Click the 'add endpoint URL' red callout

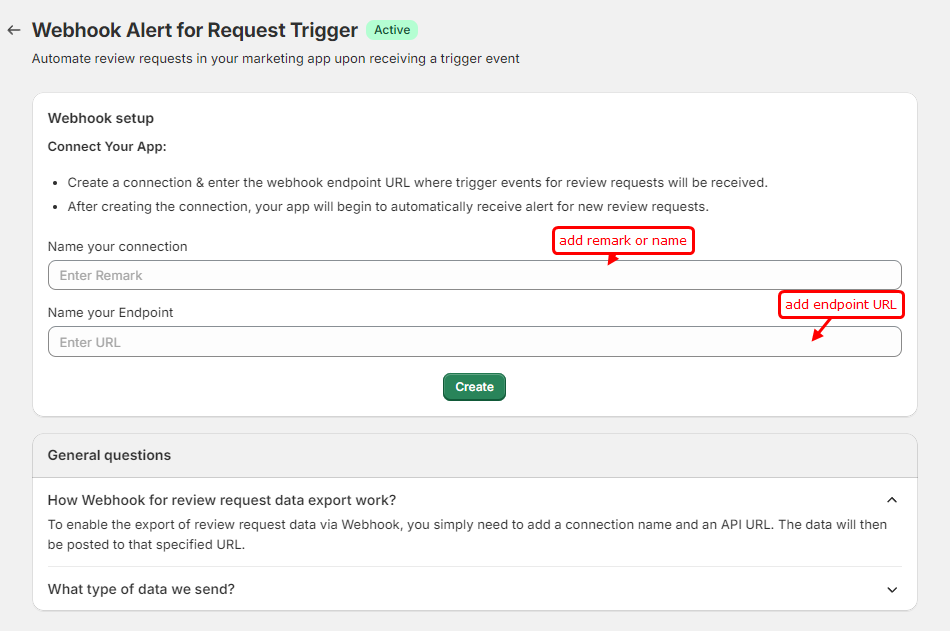[840, 305]
